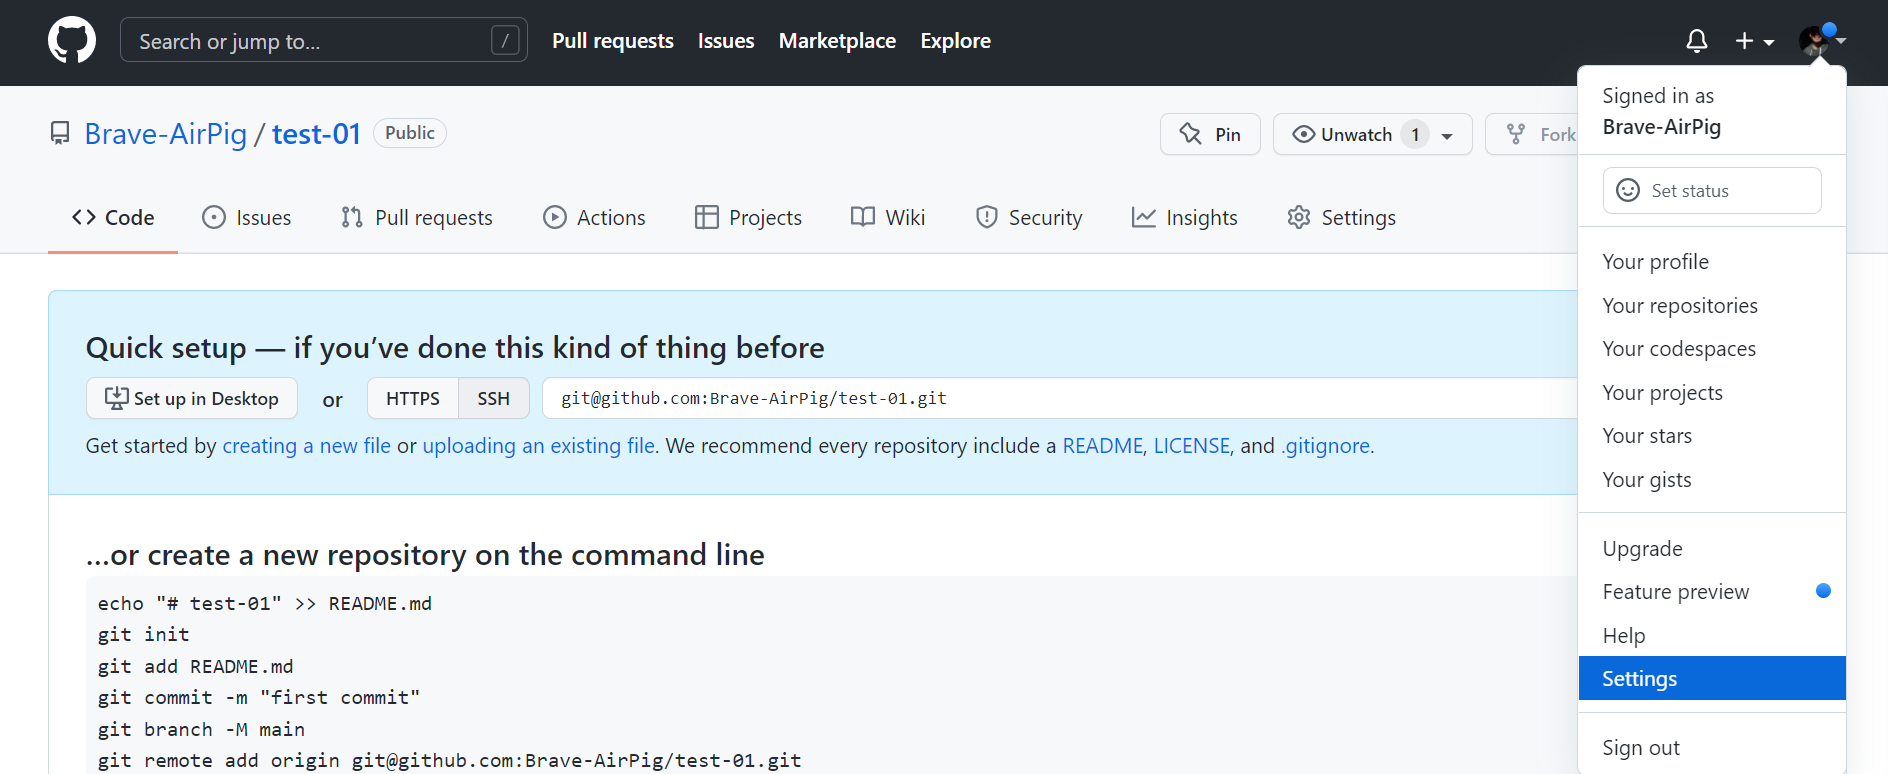Open the LICENSE link
Image resolution: width=1888 pixels, height=774 pixels.
[x=1192, y=446]
